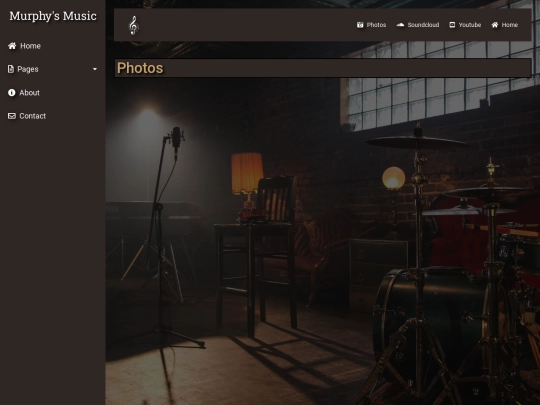Image resolution: width=540 pixels, height=405 pixels.
Task: Click the house icon in top navbar
Action: (x=495, y=25)
